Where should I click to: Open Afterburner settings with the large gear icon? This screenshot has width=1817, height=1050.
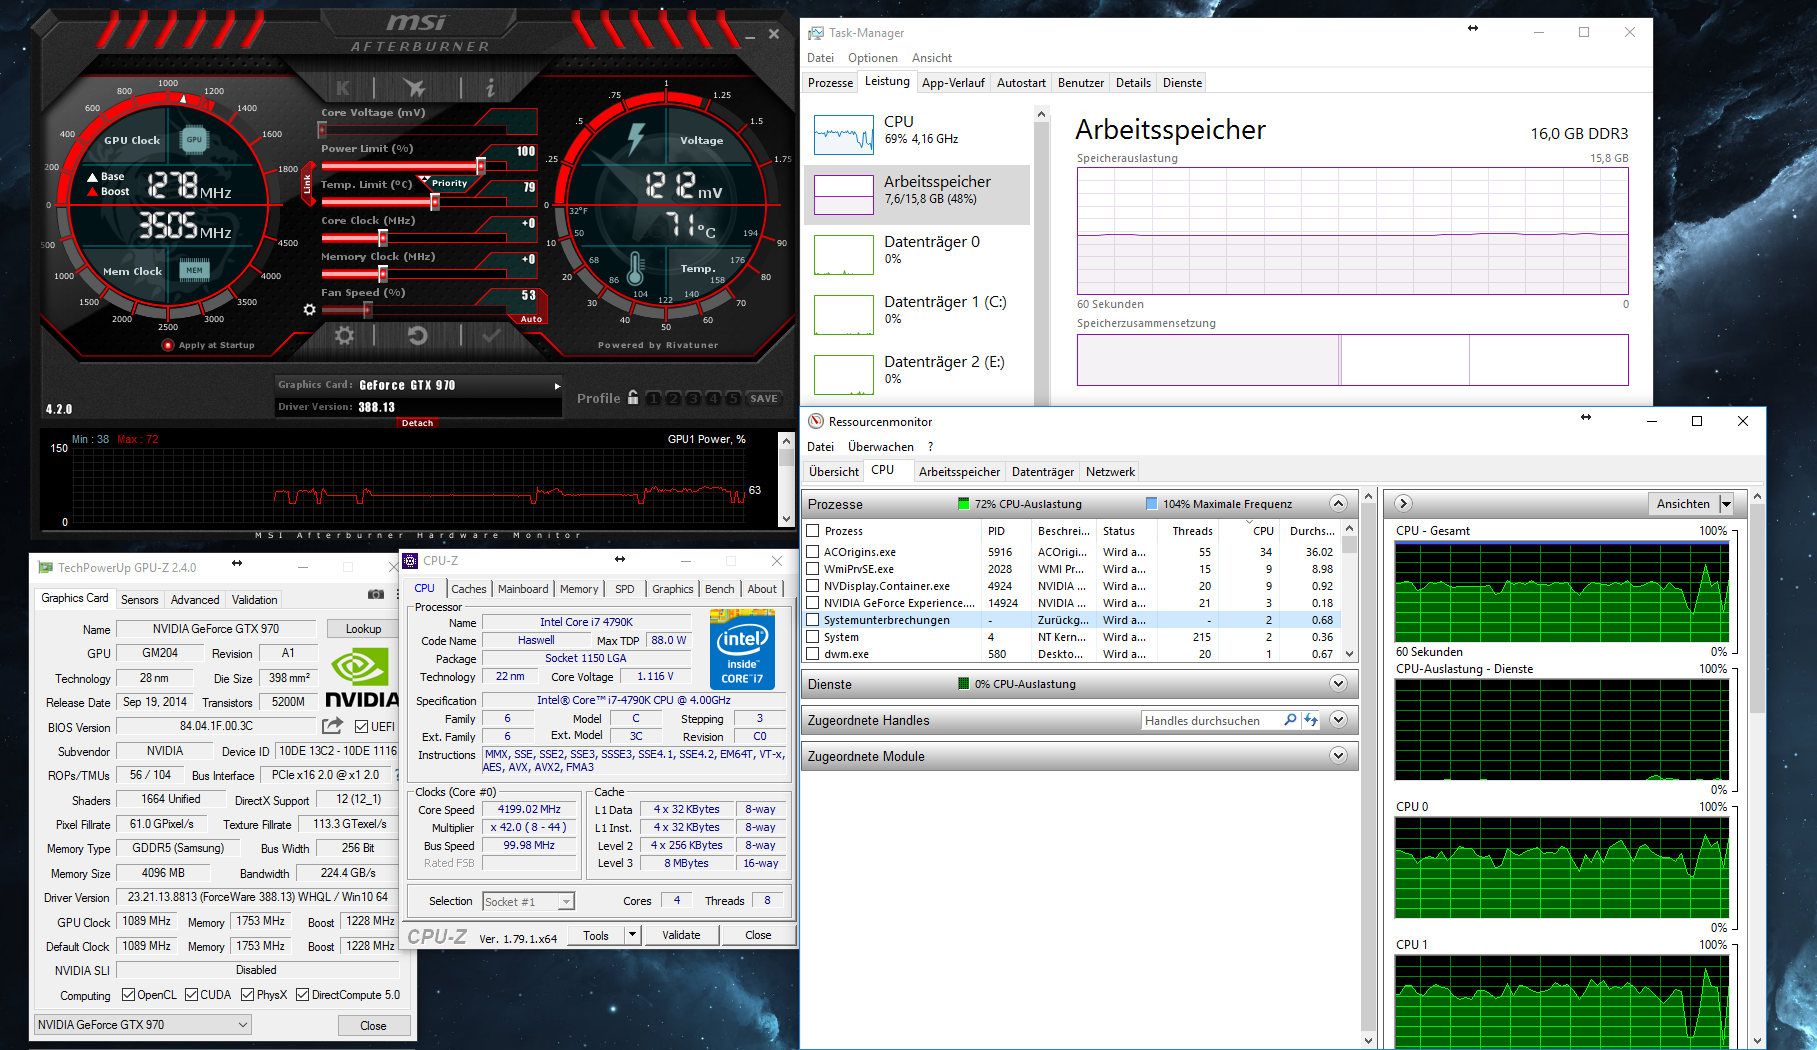(344, 336)
